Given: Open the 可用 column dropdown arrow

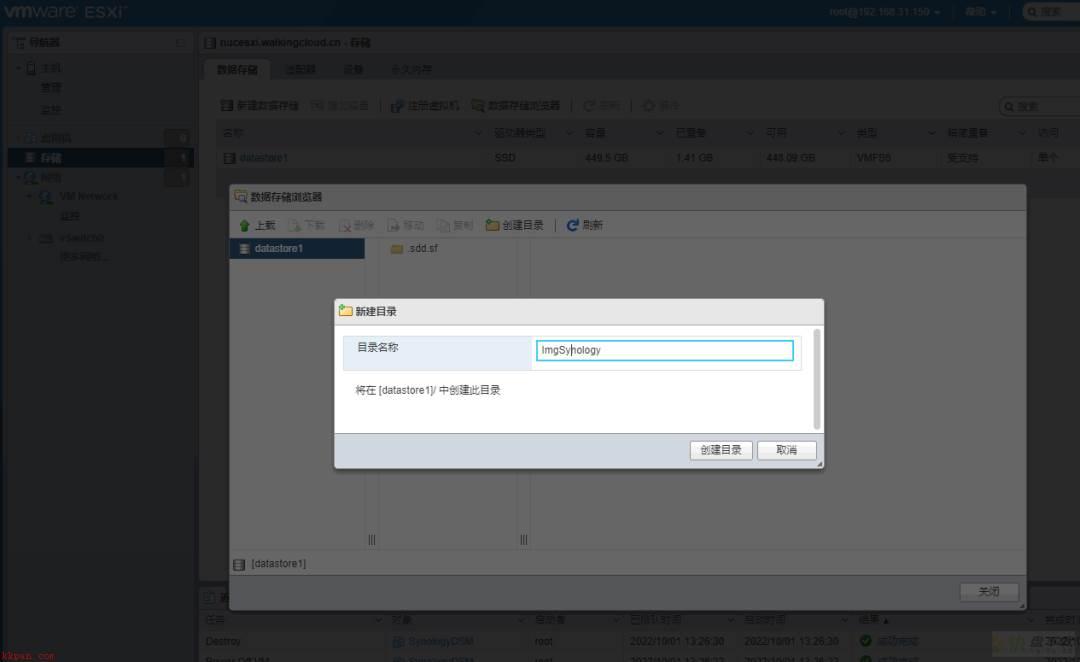Looking at the screenshot, I should 840,133.
